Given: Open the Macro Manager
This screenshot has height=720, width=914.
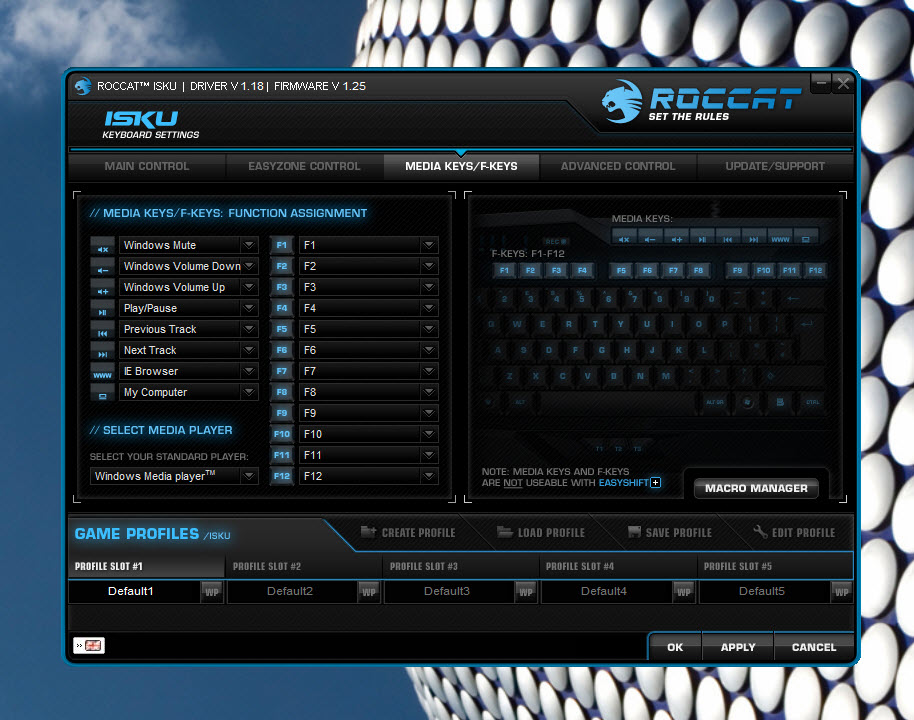Looking at the screenshot, I should point(756,489).
